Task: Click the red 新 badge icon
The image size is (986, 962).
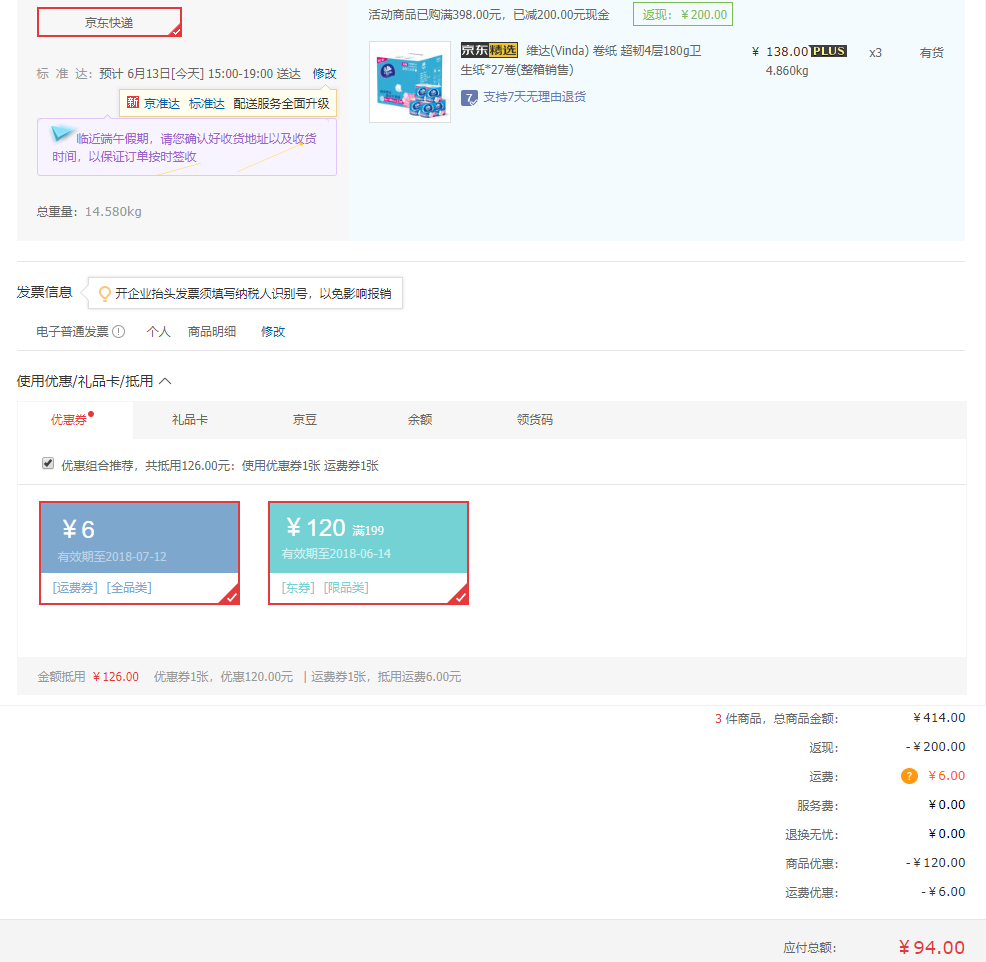Action: pos(133,102)
